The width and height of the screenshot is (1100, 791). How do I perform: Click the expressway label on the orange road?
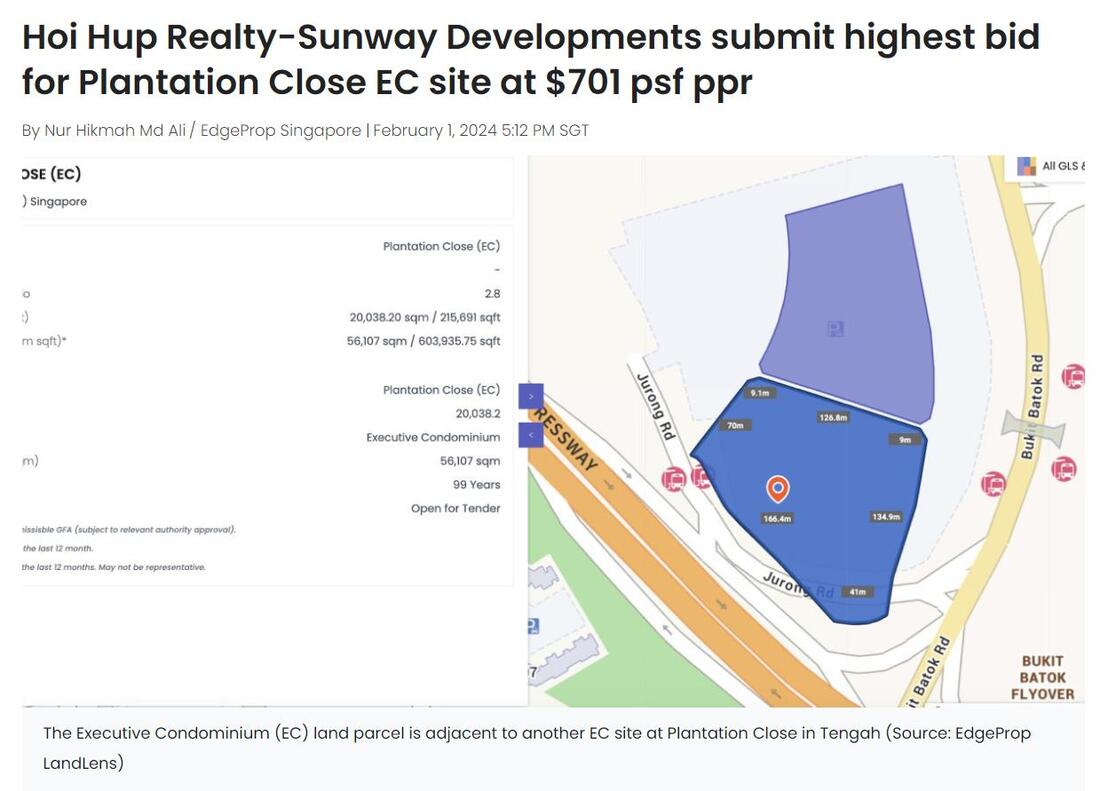point(565,440)
